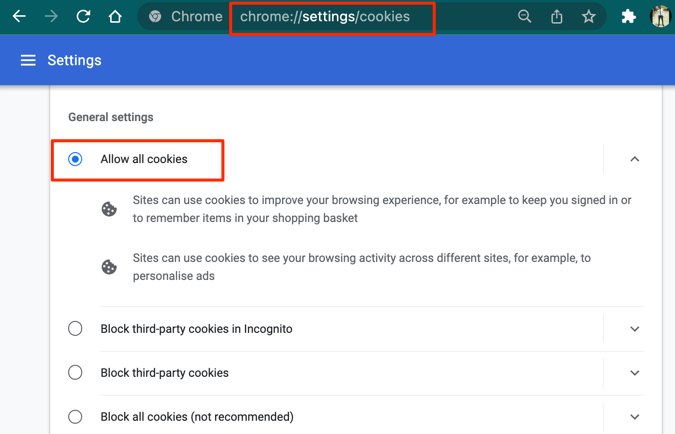Screen dimensions: 675x434
Task: Expand Block third-party cookies in Incognito details
Action: (634, 329)
